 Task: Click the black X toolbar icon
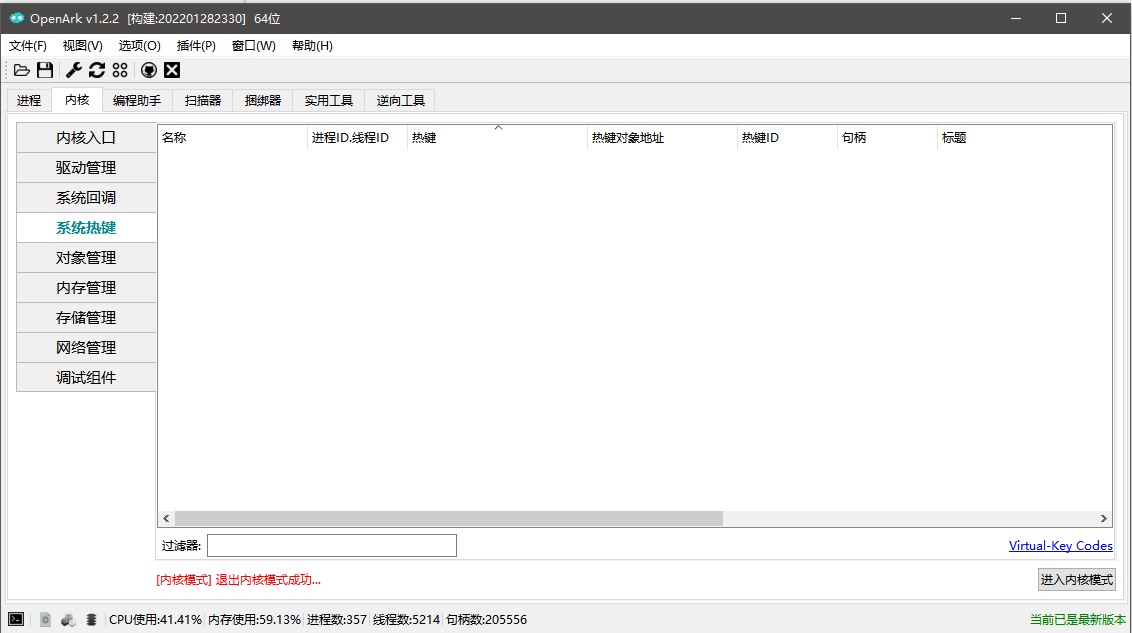point(172,70)
